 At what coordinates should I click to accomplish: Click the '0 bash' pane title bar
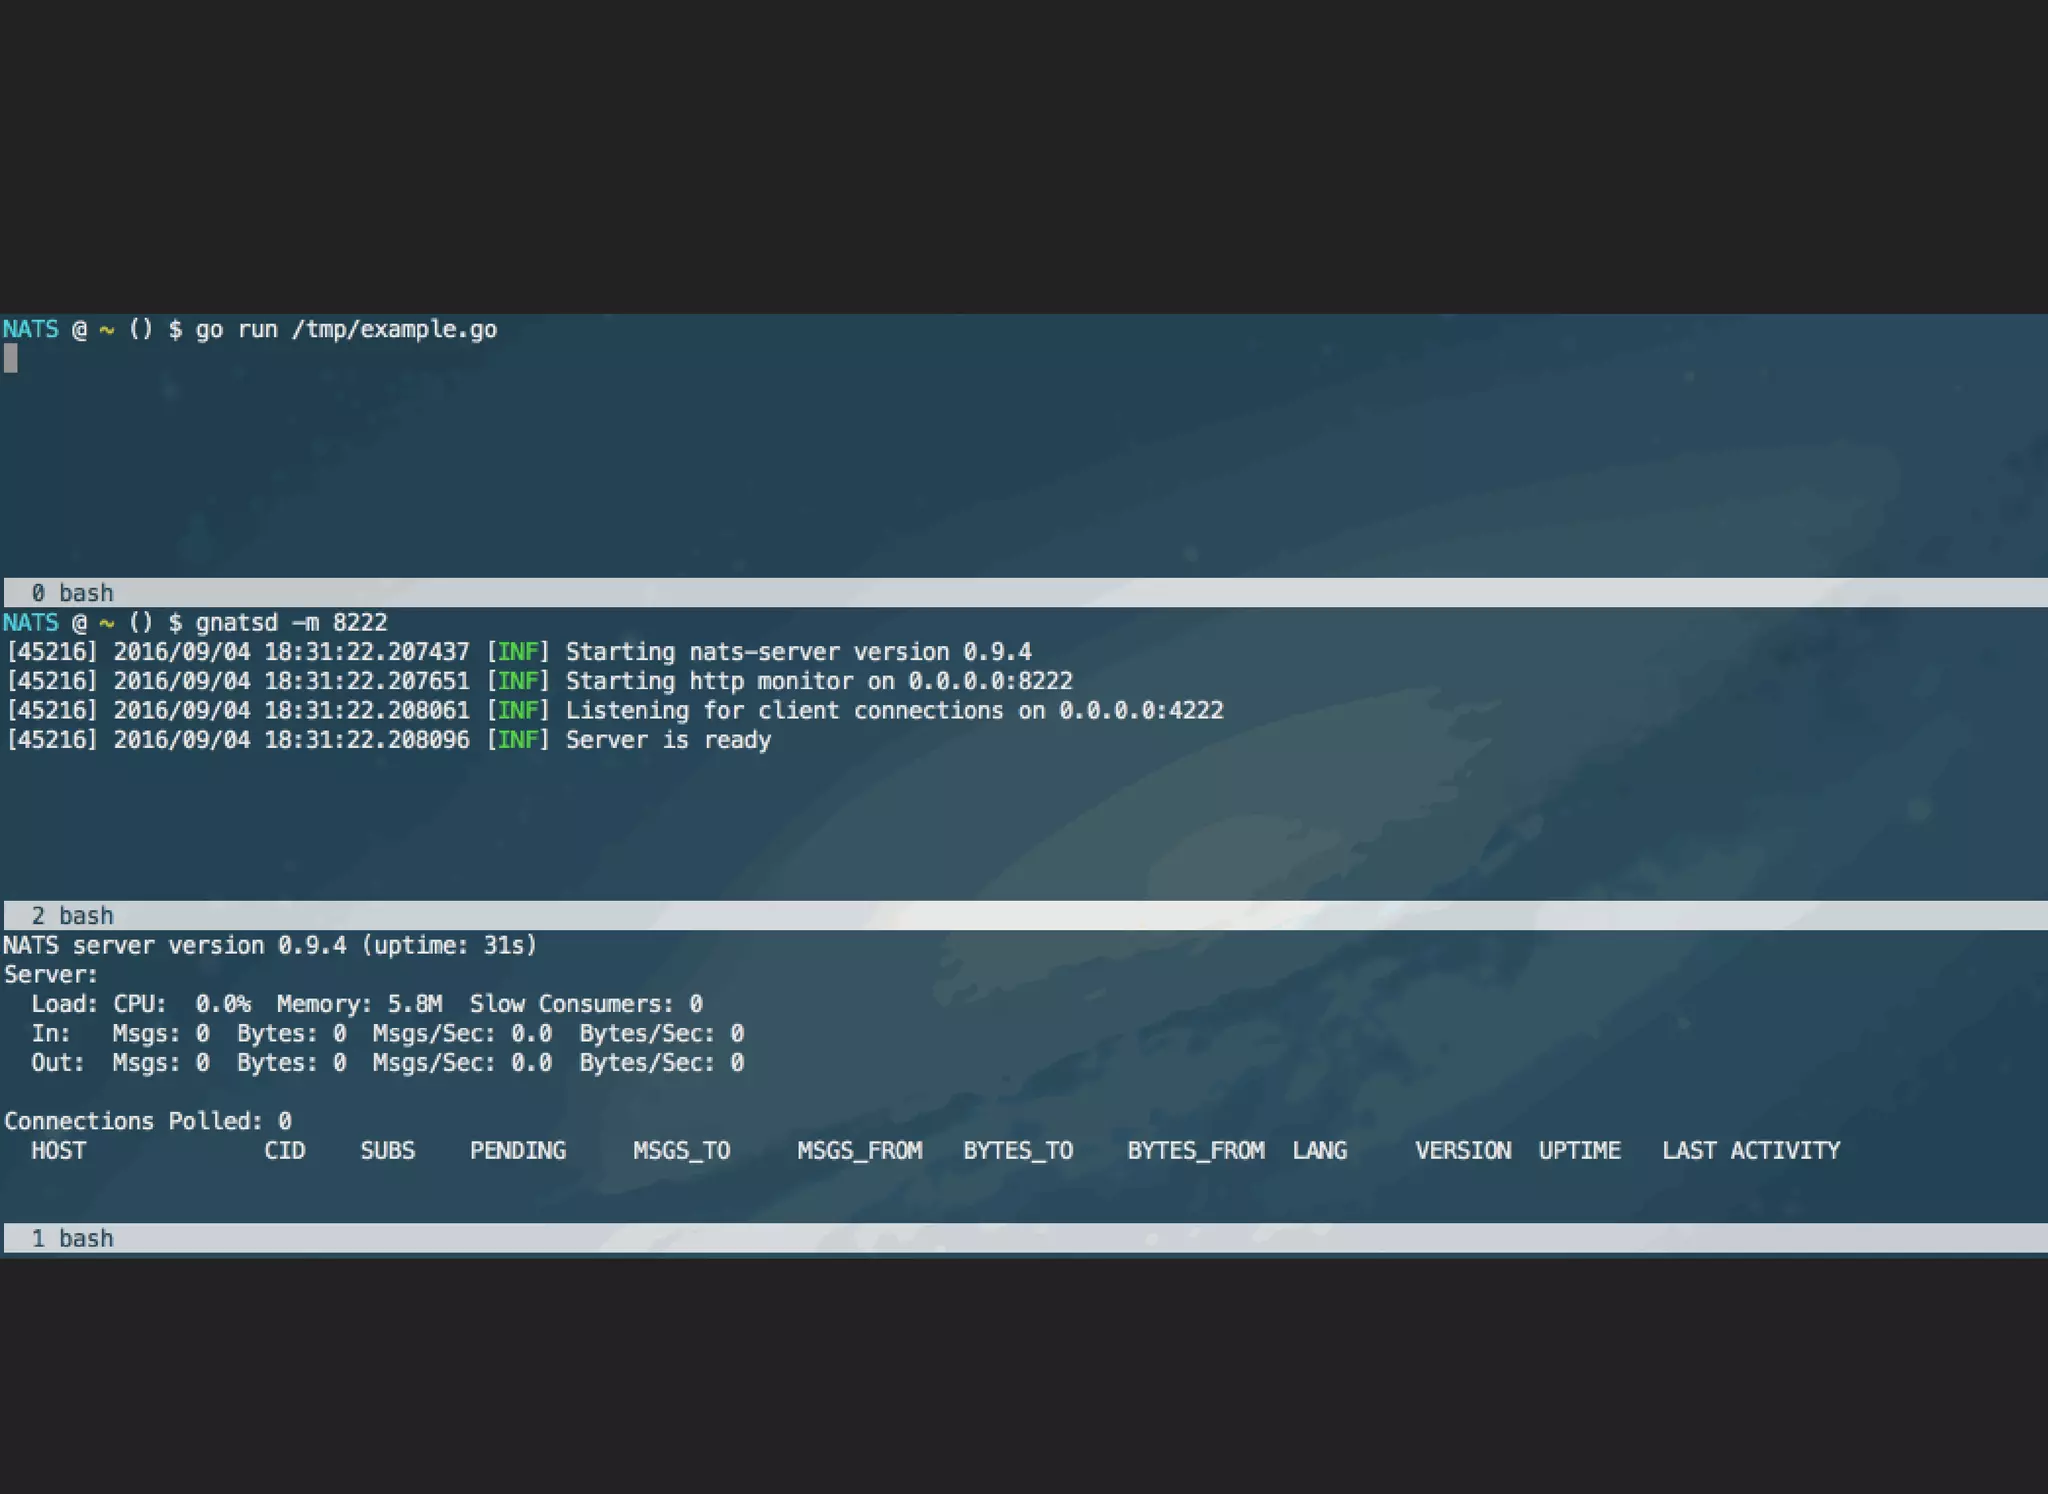72,593
